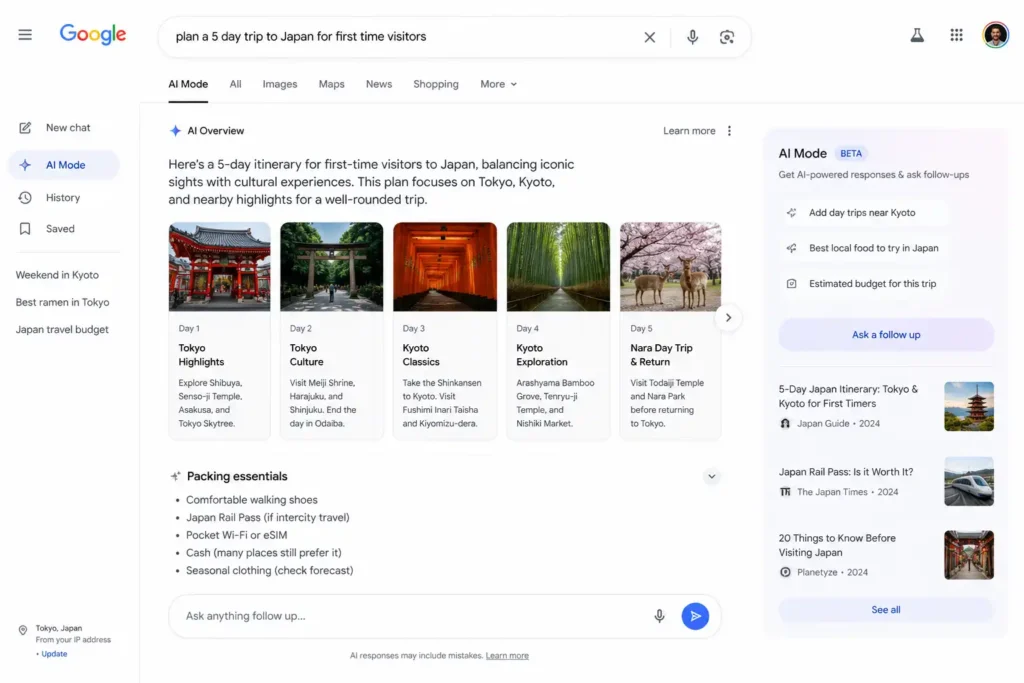Click the BETA badge next to AI Mode
This screenshot has width=1024, height=683.
850,154
